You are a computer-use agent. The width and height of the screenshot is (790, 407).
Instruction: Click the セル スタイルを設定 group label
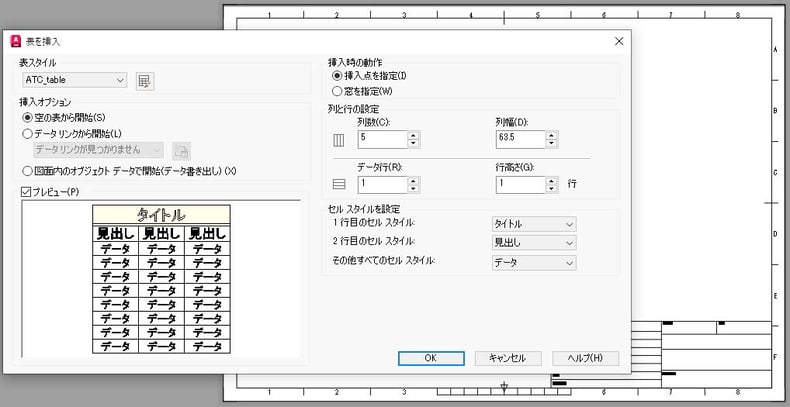pos(364,209)
